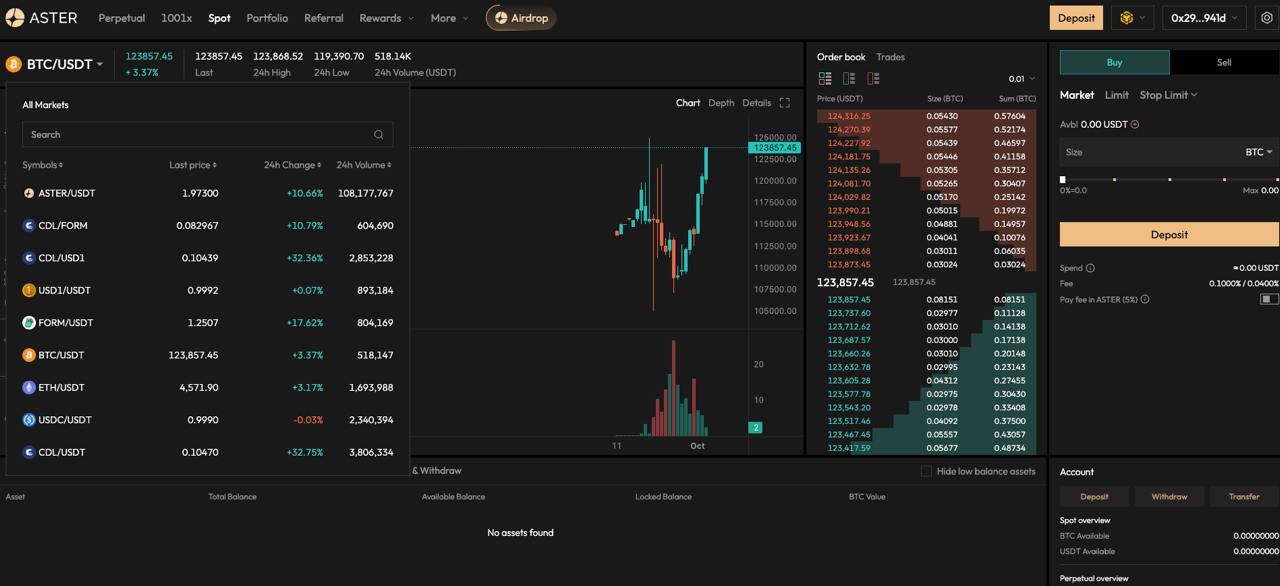
Task: Switch to the Trades tab
Action: tap(890, 57)
